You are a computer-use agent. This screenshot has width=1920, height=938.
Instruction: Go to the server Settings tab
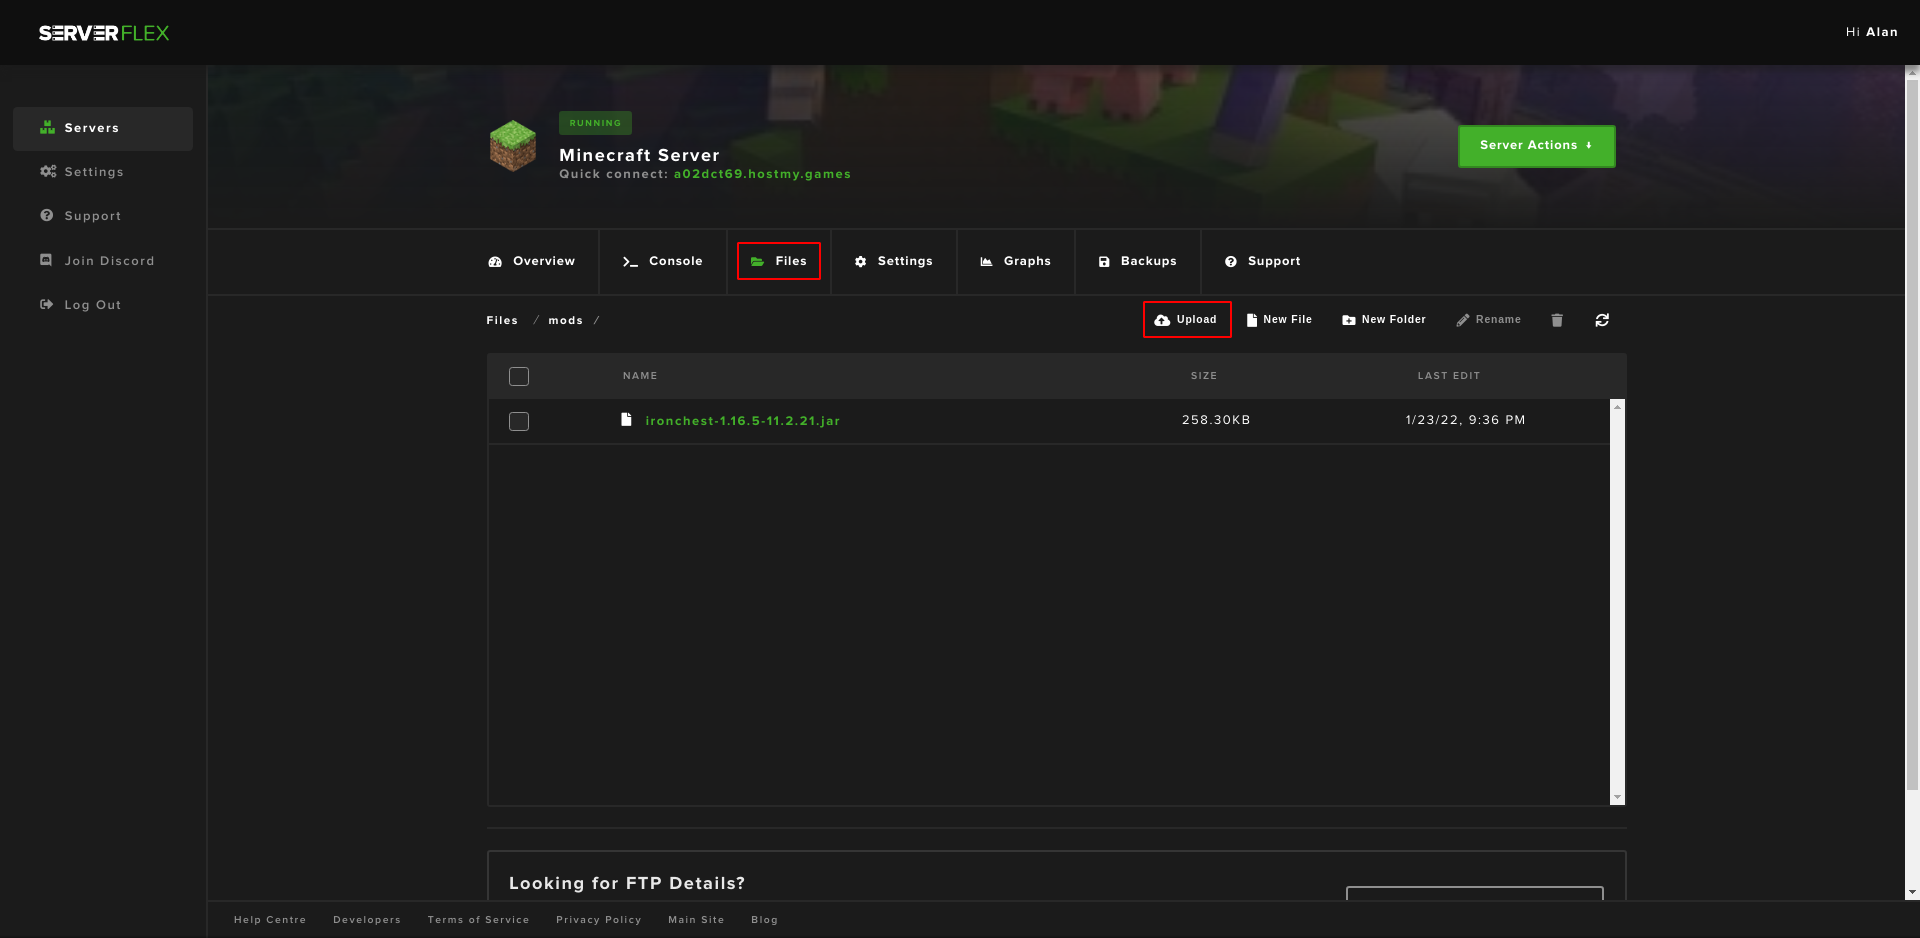point(894,262)
